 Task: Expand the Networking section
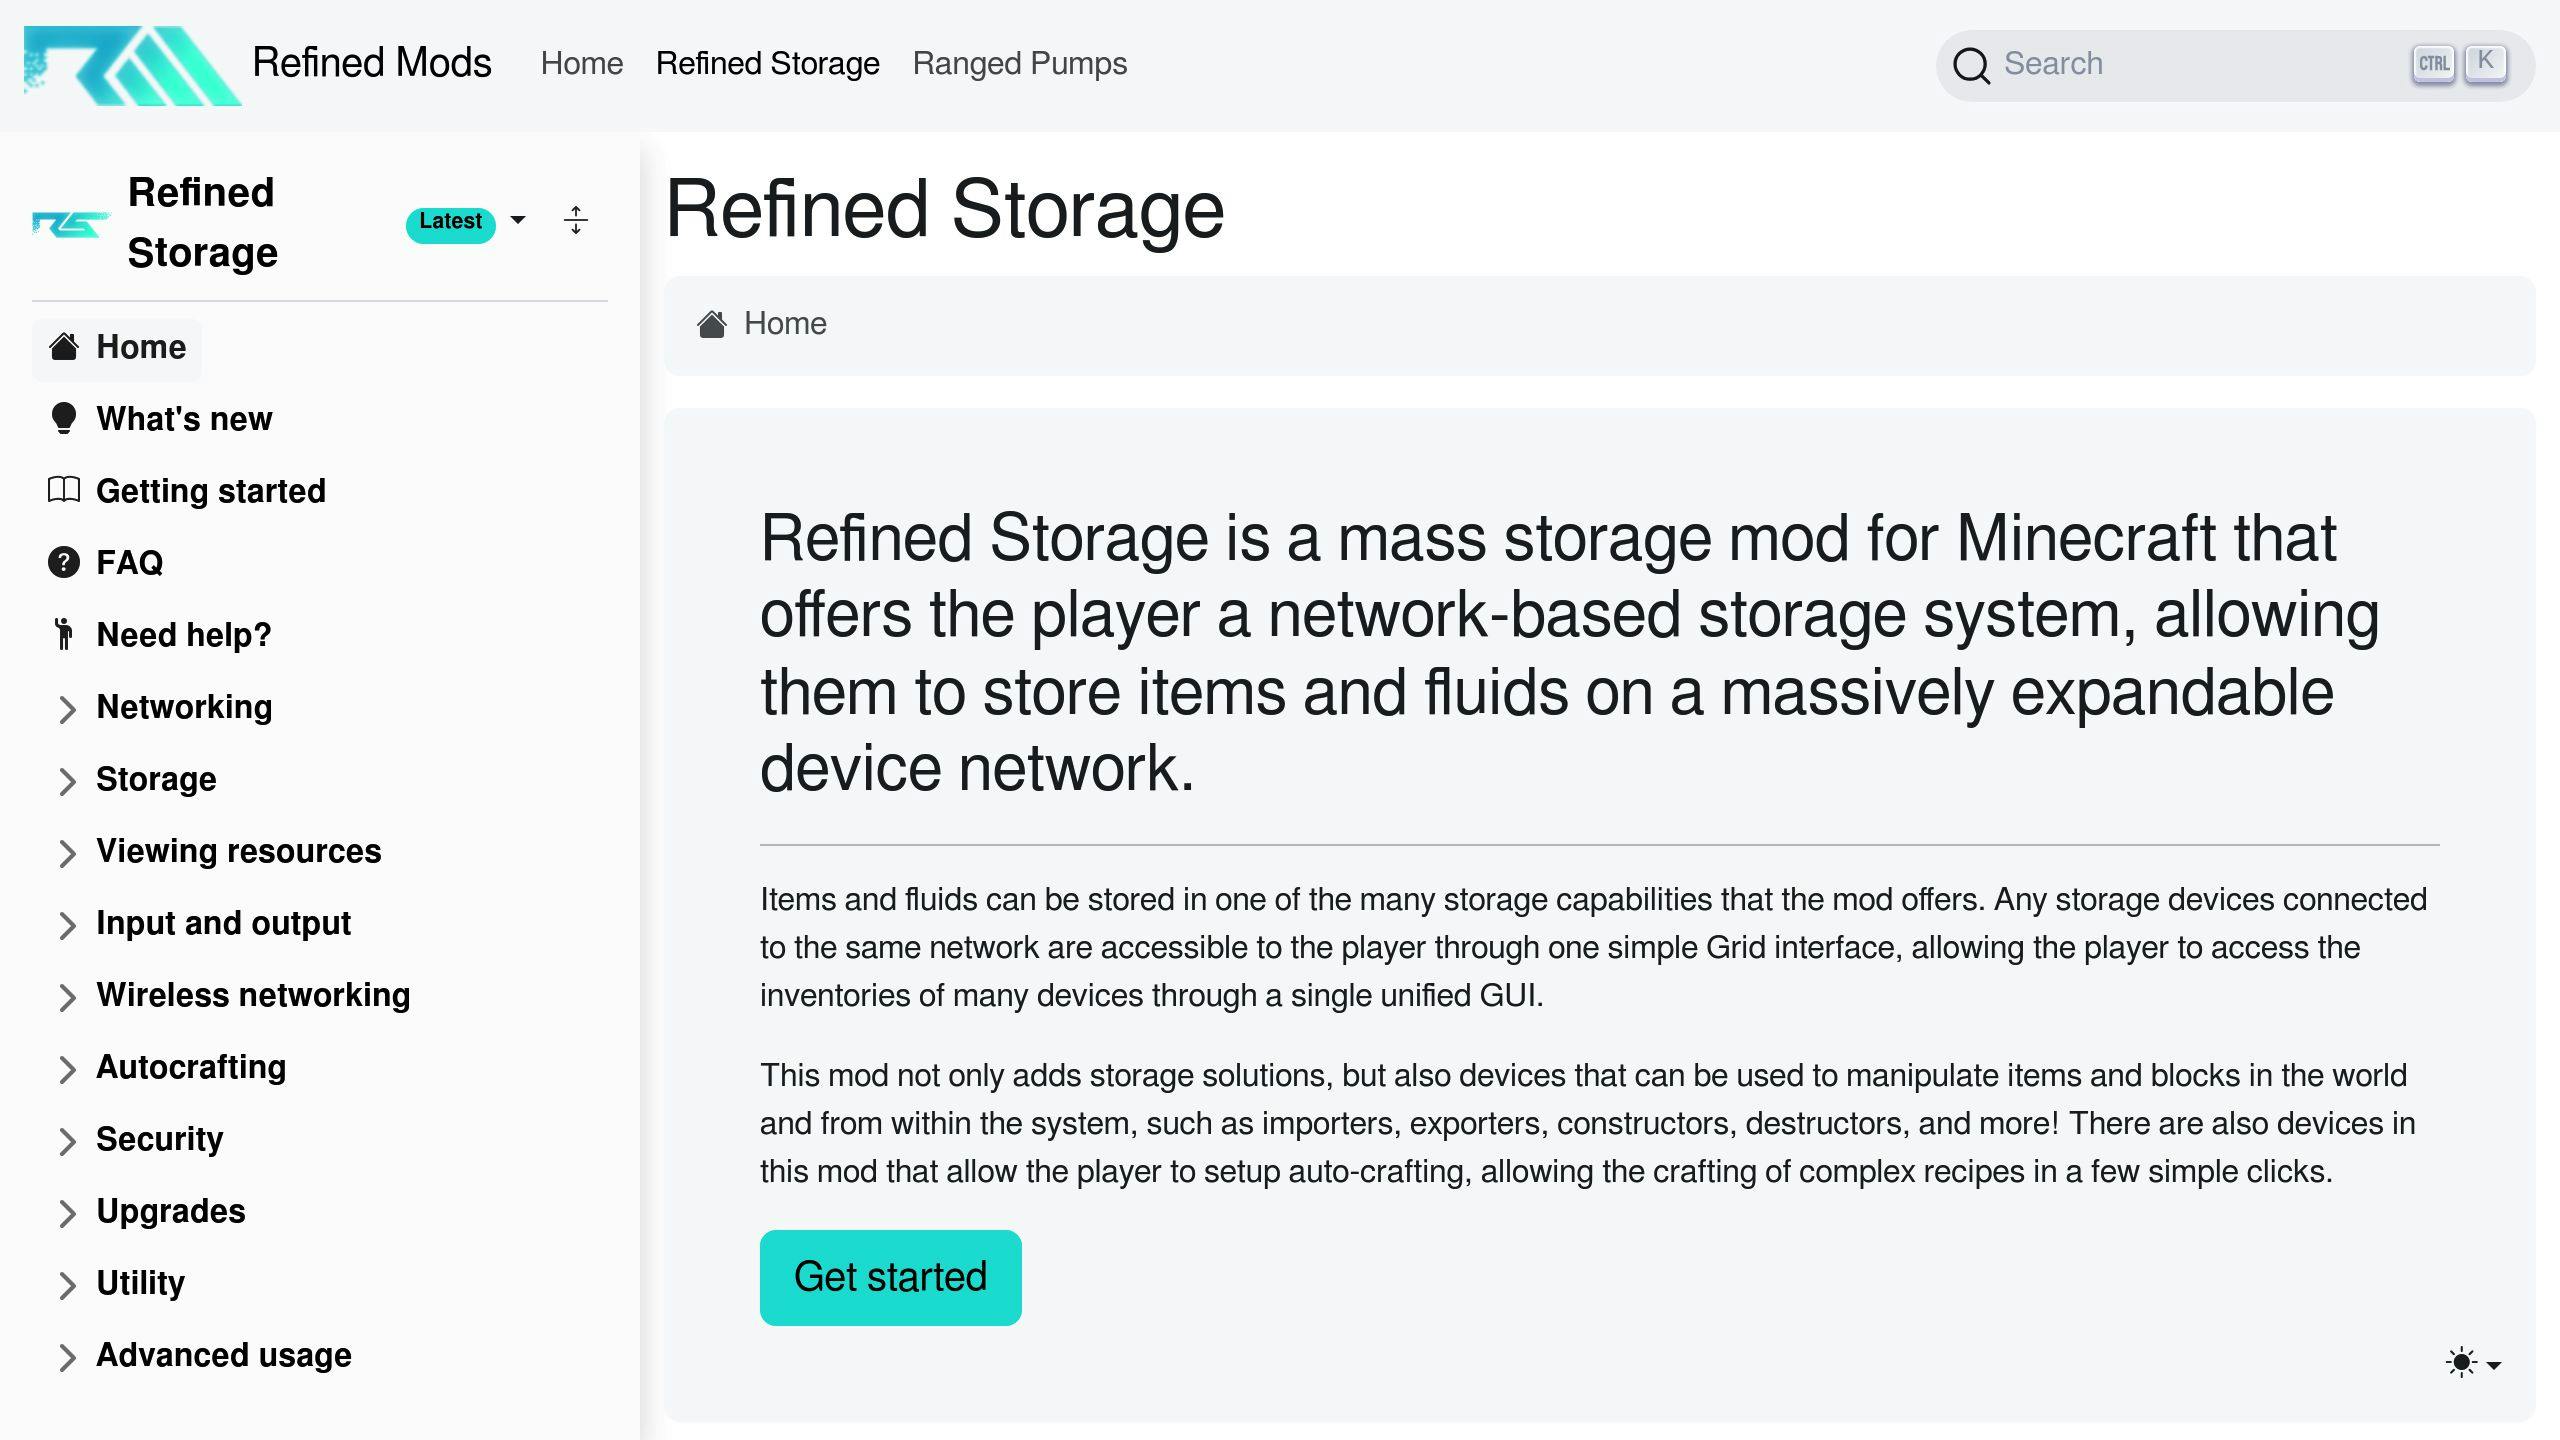pos(65,707)
